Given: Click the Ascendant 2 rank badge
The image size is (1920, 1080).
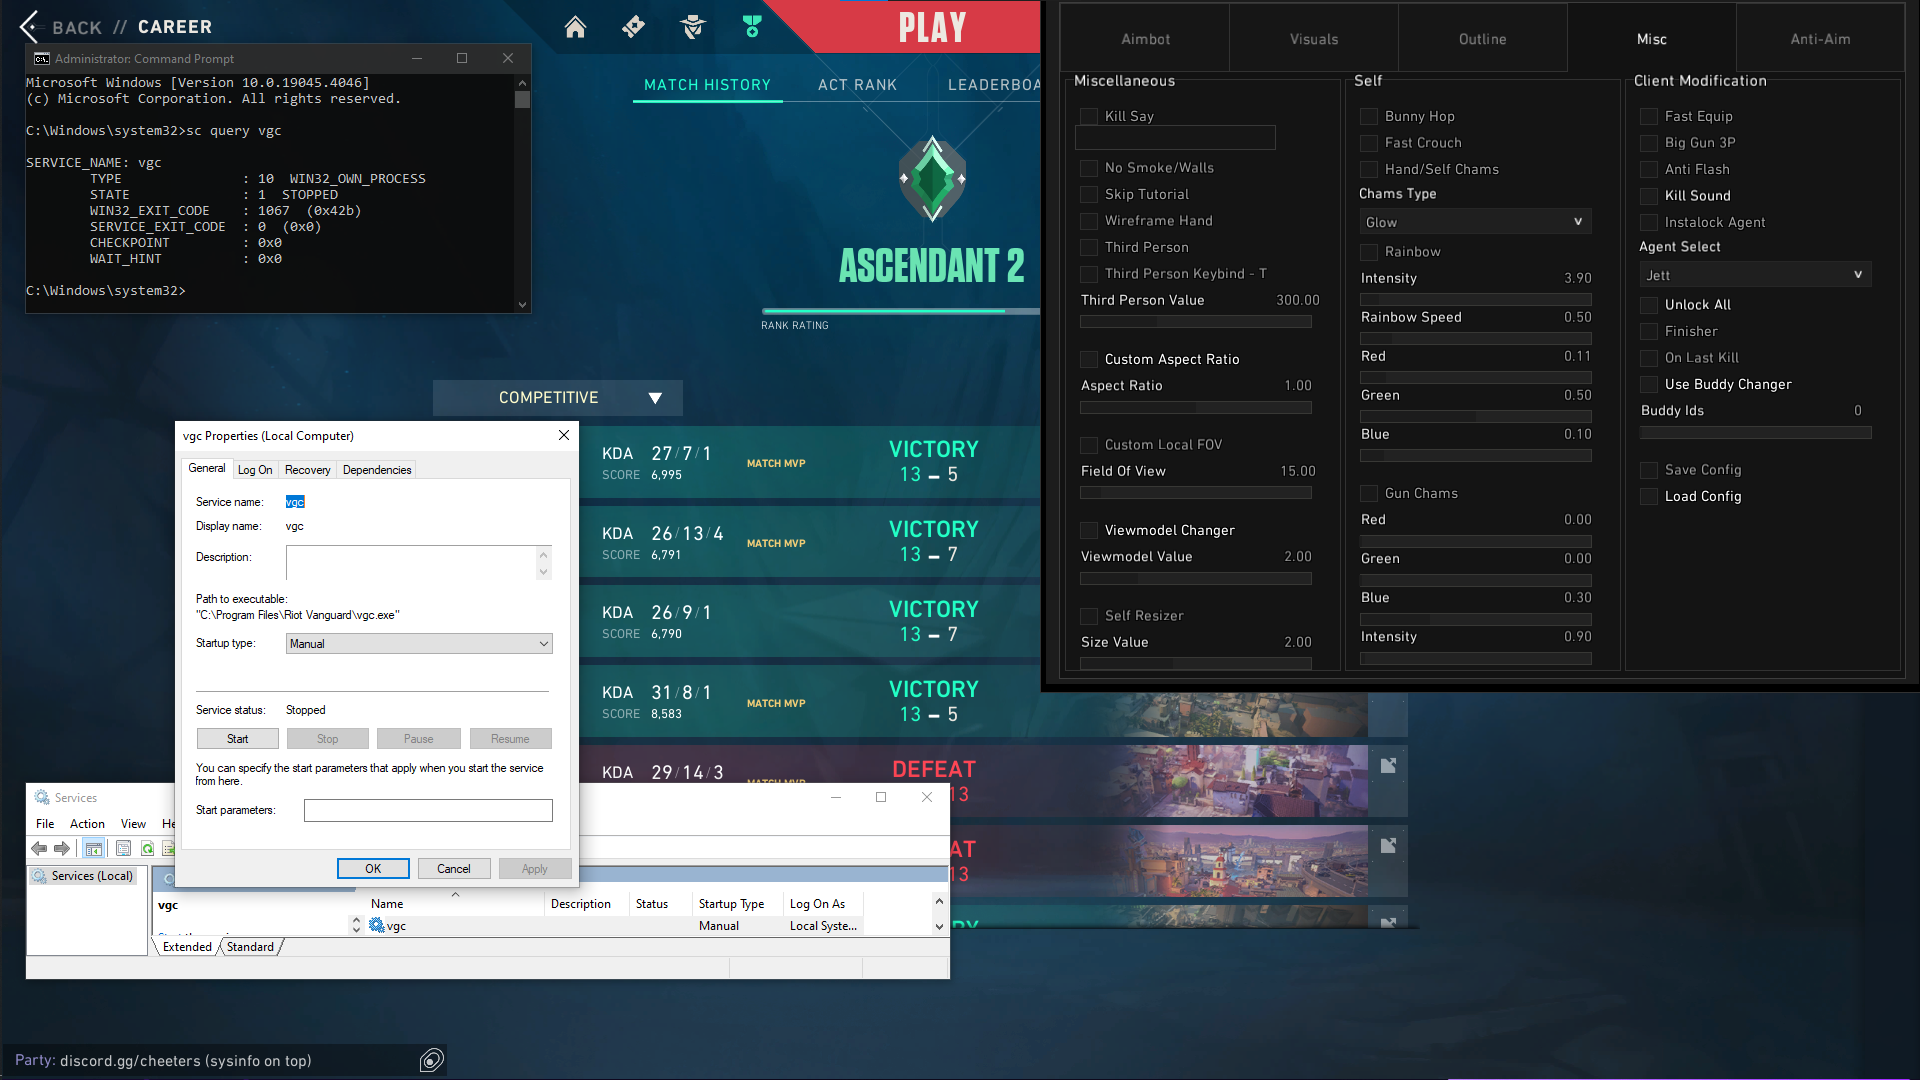Looking at the screenshot, I should [x=932, y=180].
